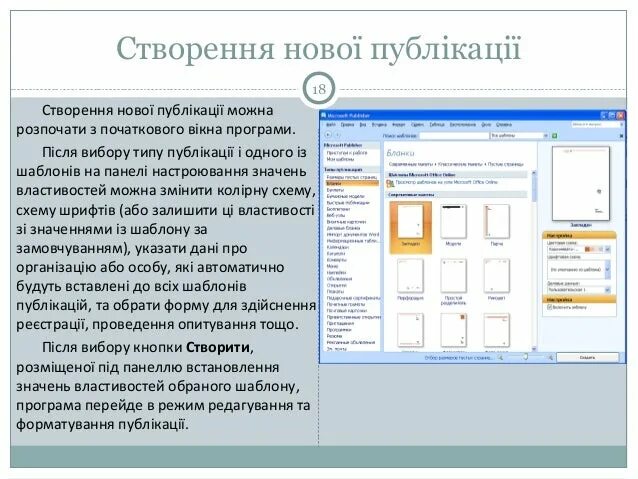Click the template list vertical scrollbar

coord(534,260)
